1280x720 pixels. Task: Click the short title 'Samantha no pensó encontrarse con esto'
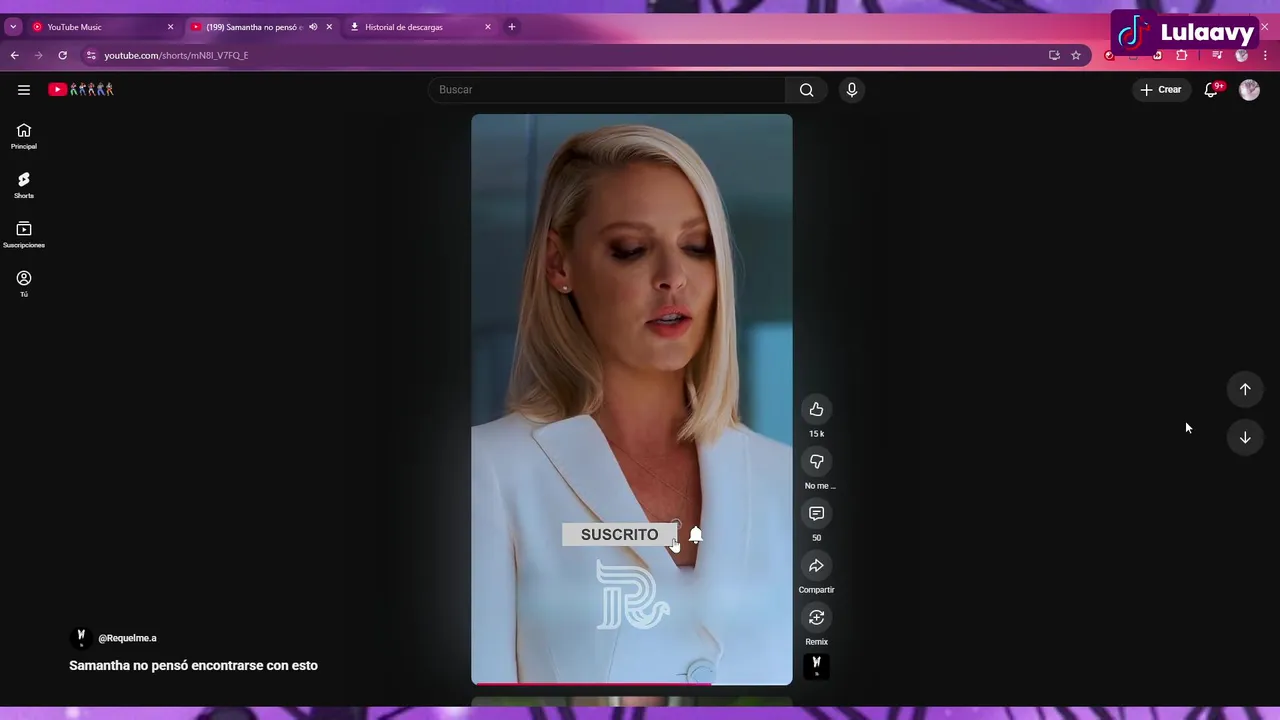tap(193, 665)
